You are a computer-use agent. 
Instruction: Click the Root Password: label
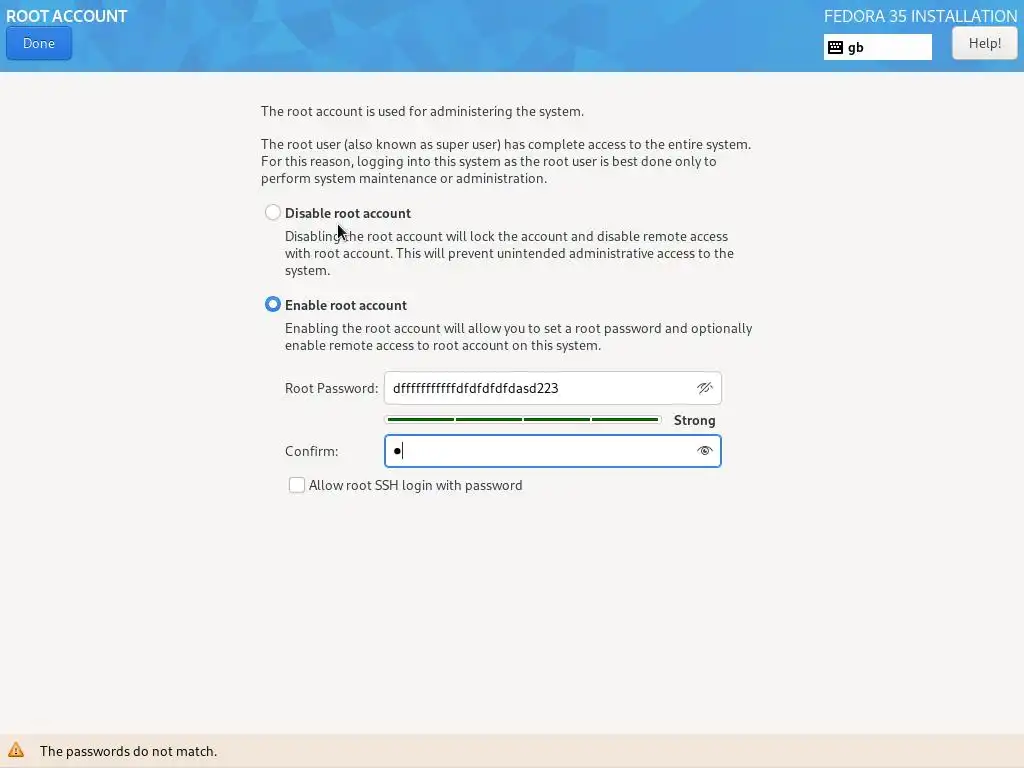click(331, 388)
